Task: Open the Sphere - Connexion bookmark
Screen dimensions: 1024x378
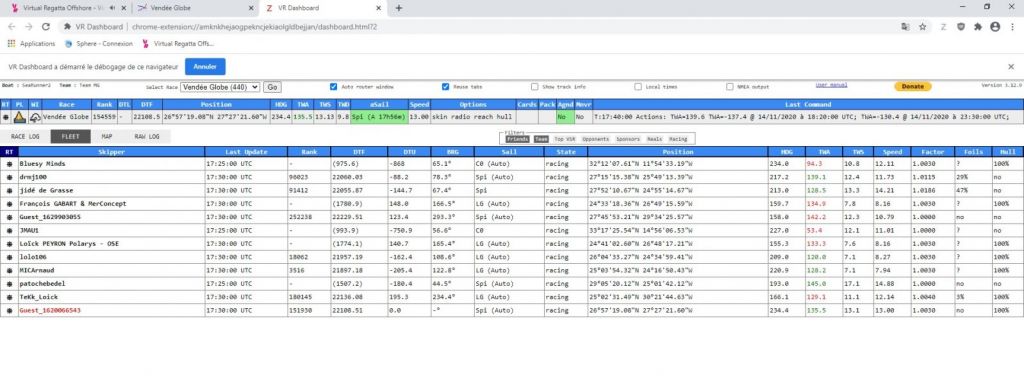Action: (x=99, y=44)
